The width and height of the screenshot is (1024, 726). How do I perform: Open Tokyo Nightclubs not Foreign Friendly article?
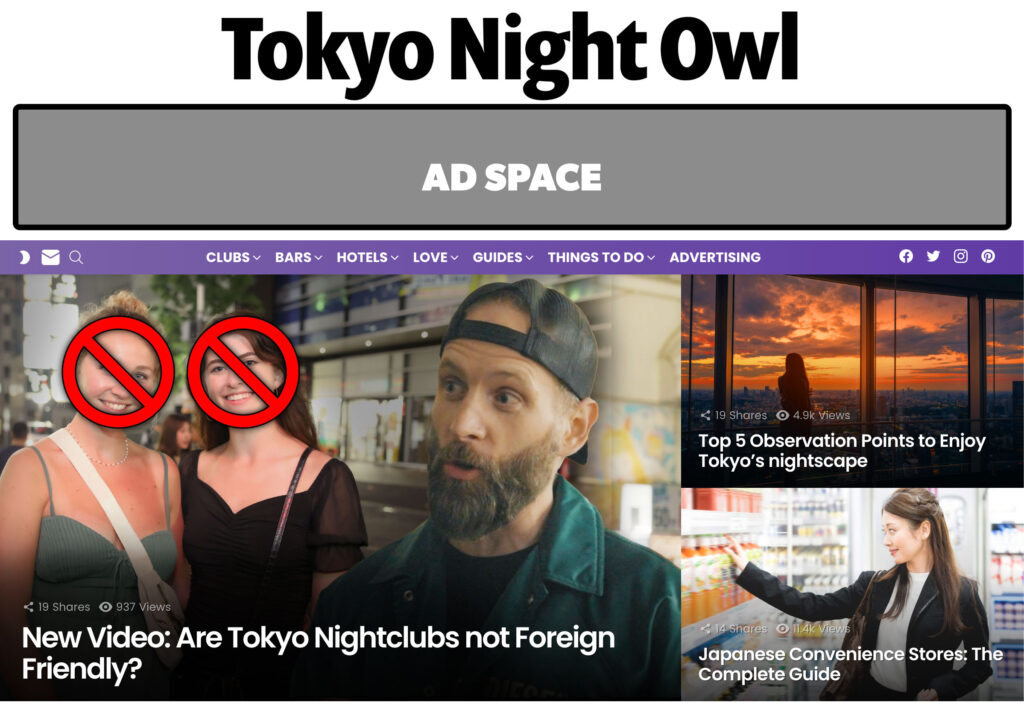(318, 653)
